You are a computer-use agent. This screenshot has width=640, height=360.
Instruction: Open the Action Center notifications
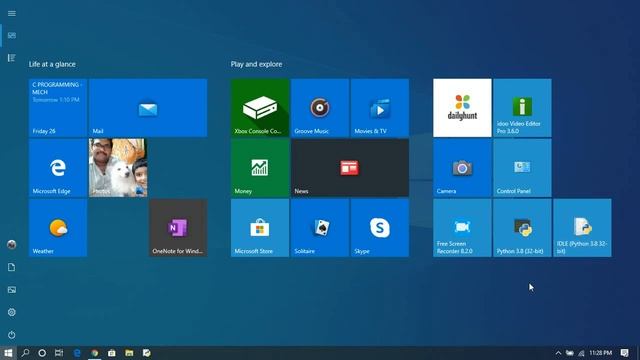click(x=624, y=353)
